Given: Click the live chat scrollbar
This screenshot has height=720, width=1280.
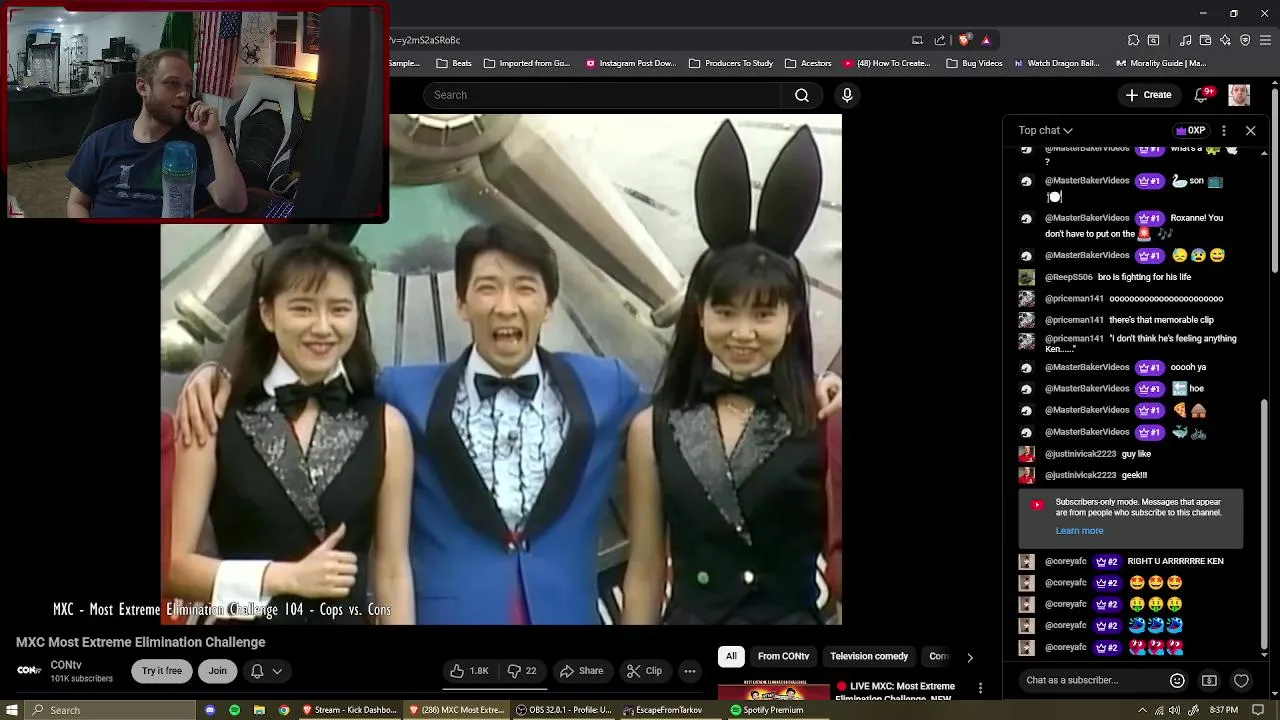Looking at the screenshot, I should [1265, 525].
